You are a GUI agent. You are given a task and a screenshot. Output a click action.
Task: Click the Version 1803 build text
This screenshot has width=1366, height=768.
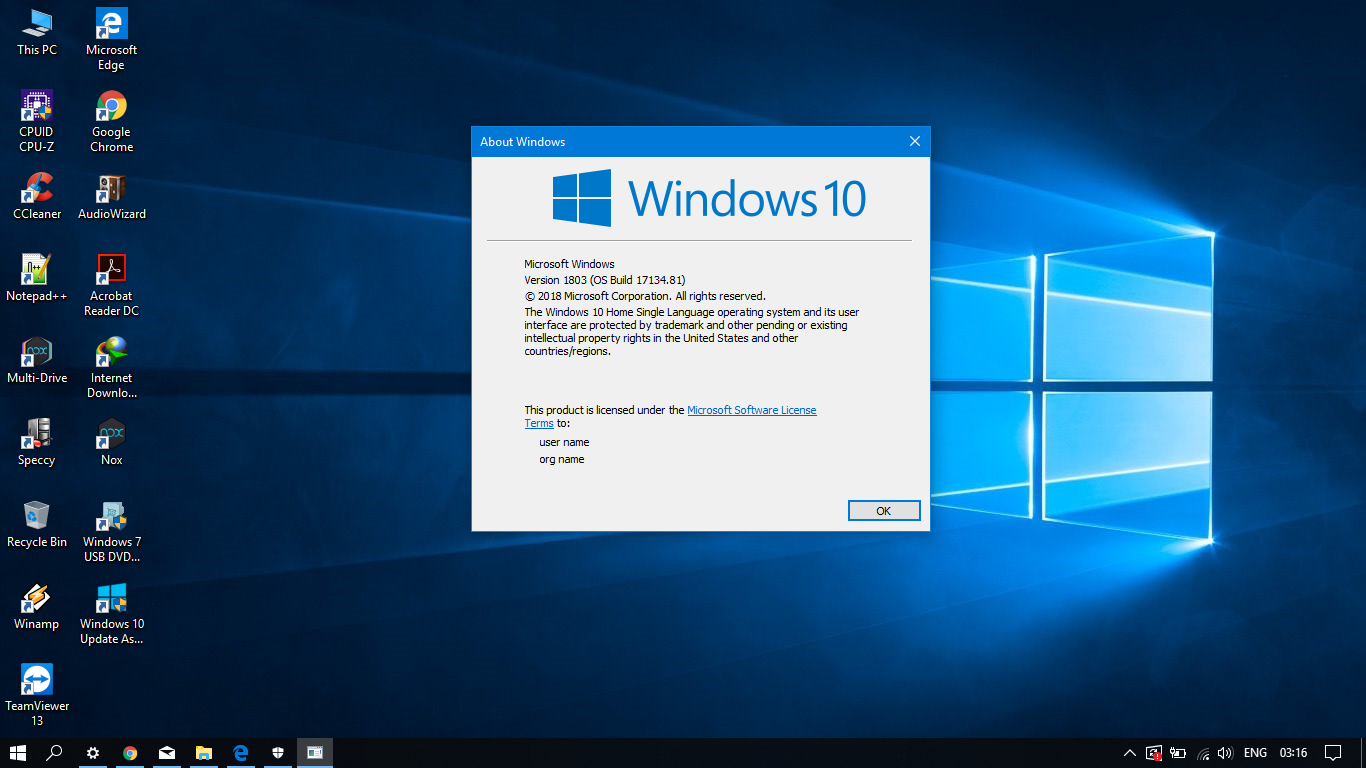tap(605, 280)
